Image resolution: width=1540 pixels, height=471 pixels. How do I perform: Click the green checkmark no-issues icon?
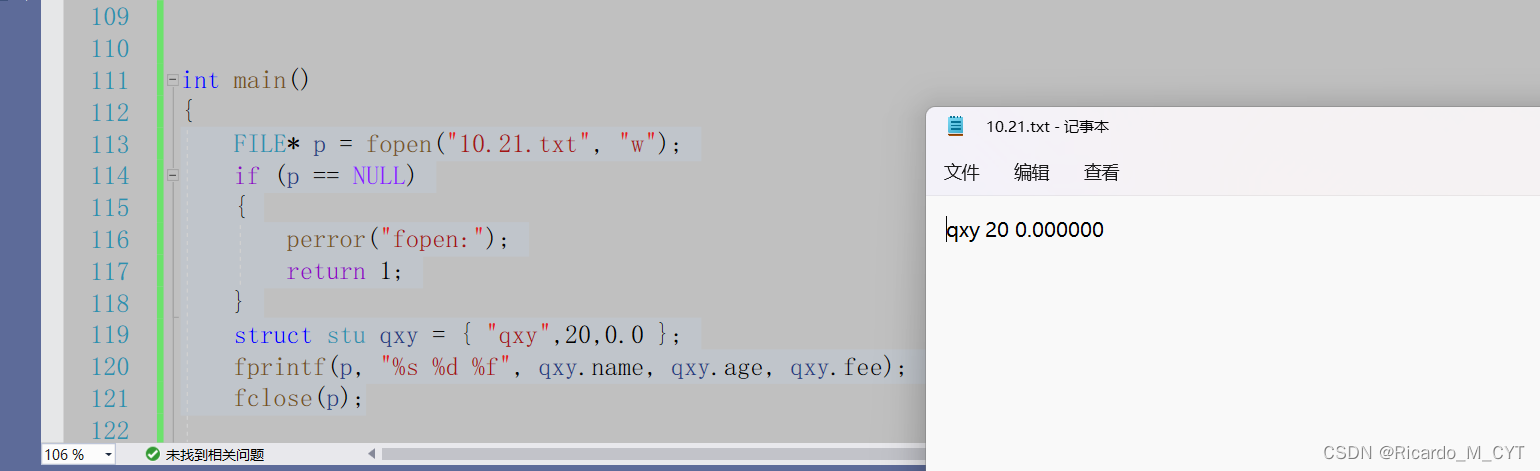point(153,454)
